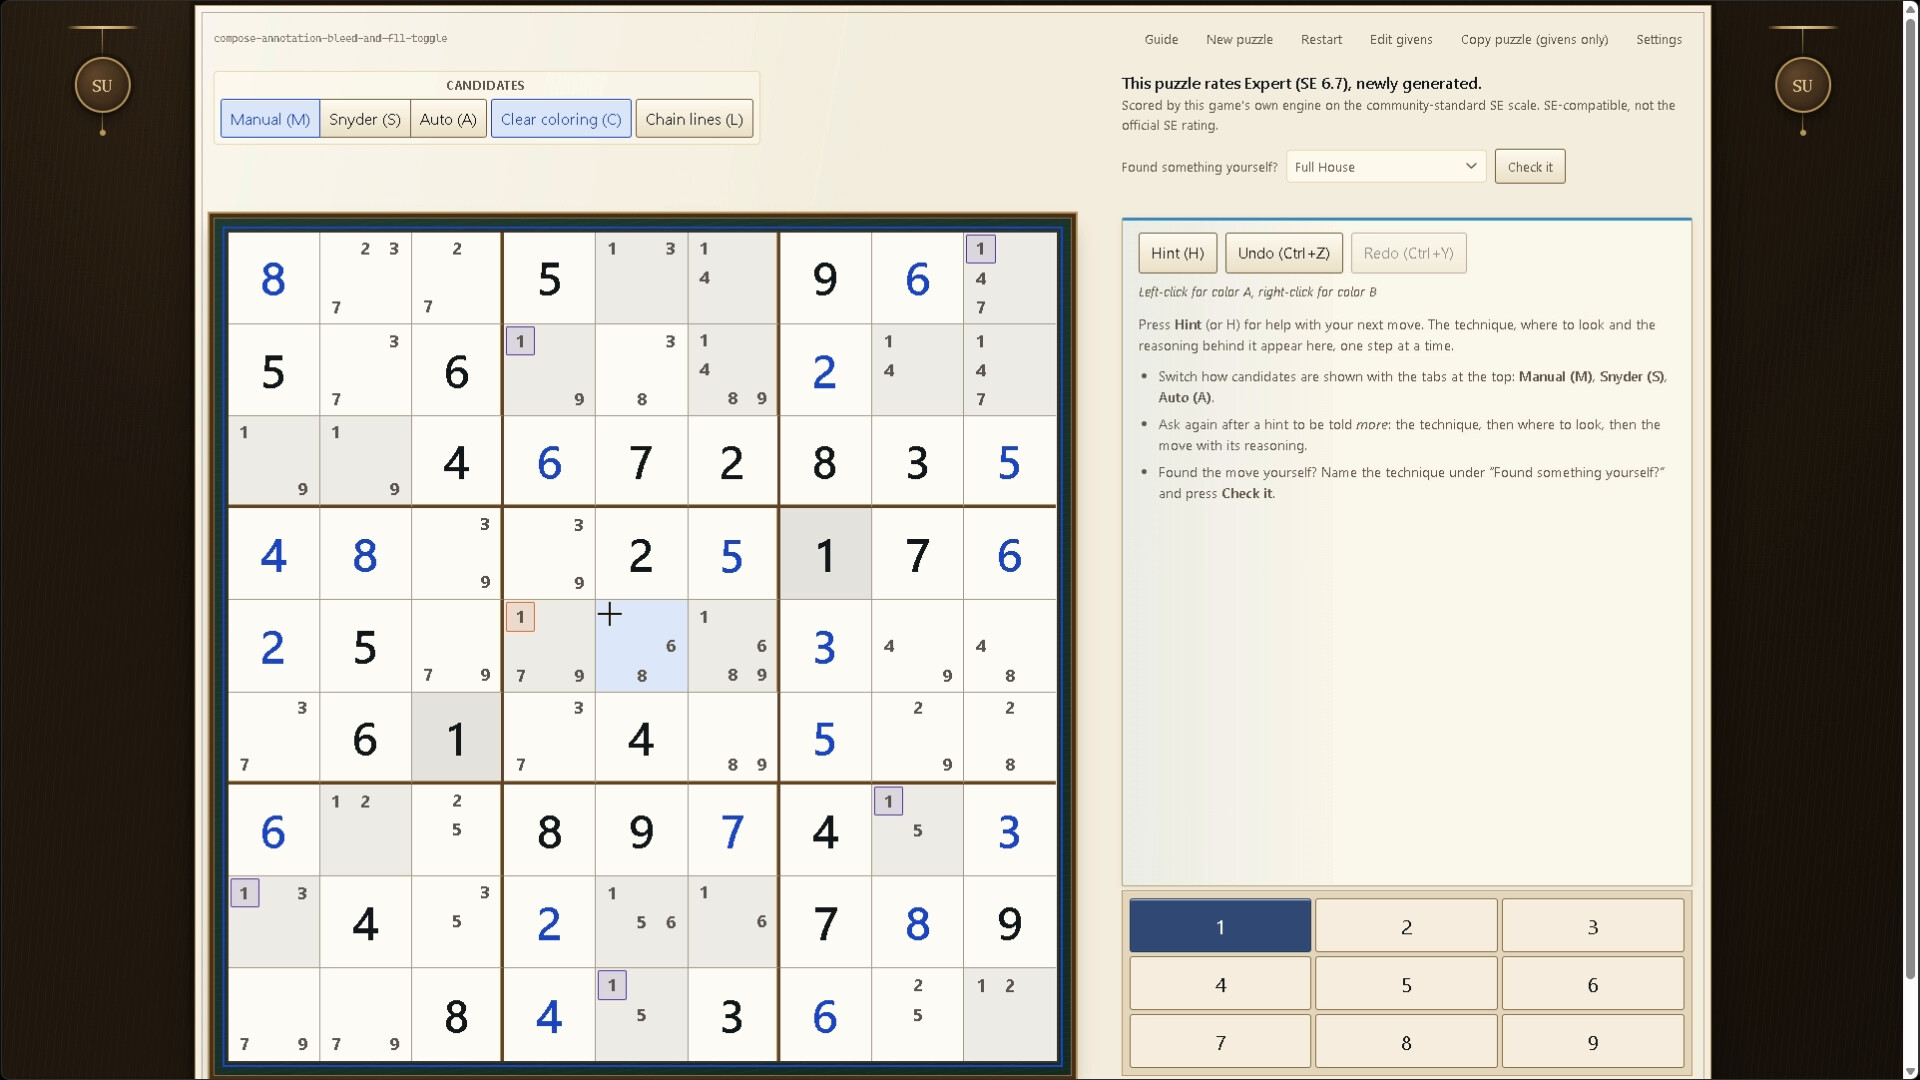Image resolution: width=1920 pixels, height=1080 pixels.
Task: Select digit 1 on the number pad
Action: tap(1220, 926)
